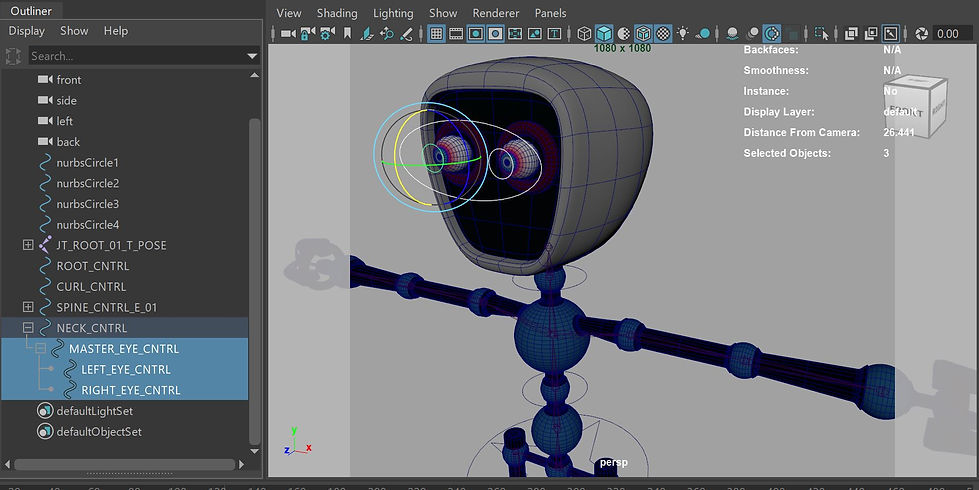The height and width of the screenshot is (490, 979).
Task: Open the Lighting menu
Action: 393,13
